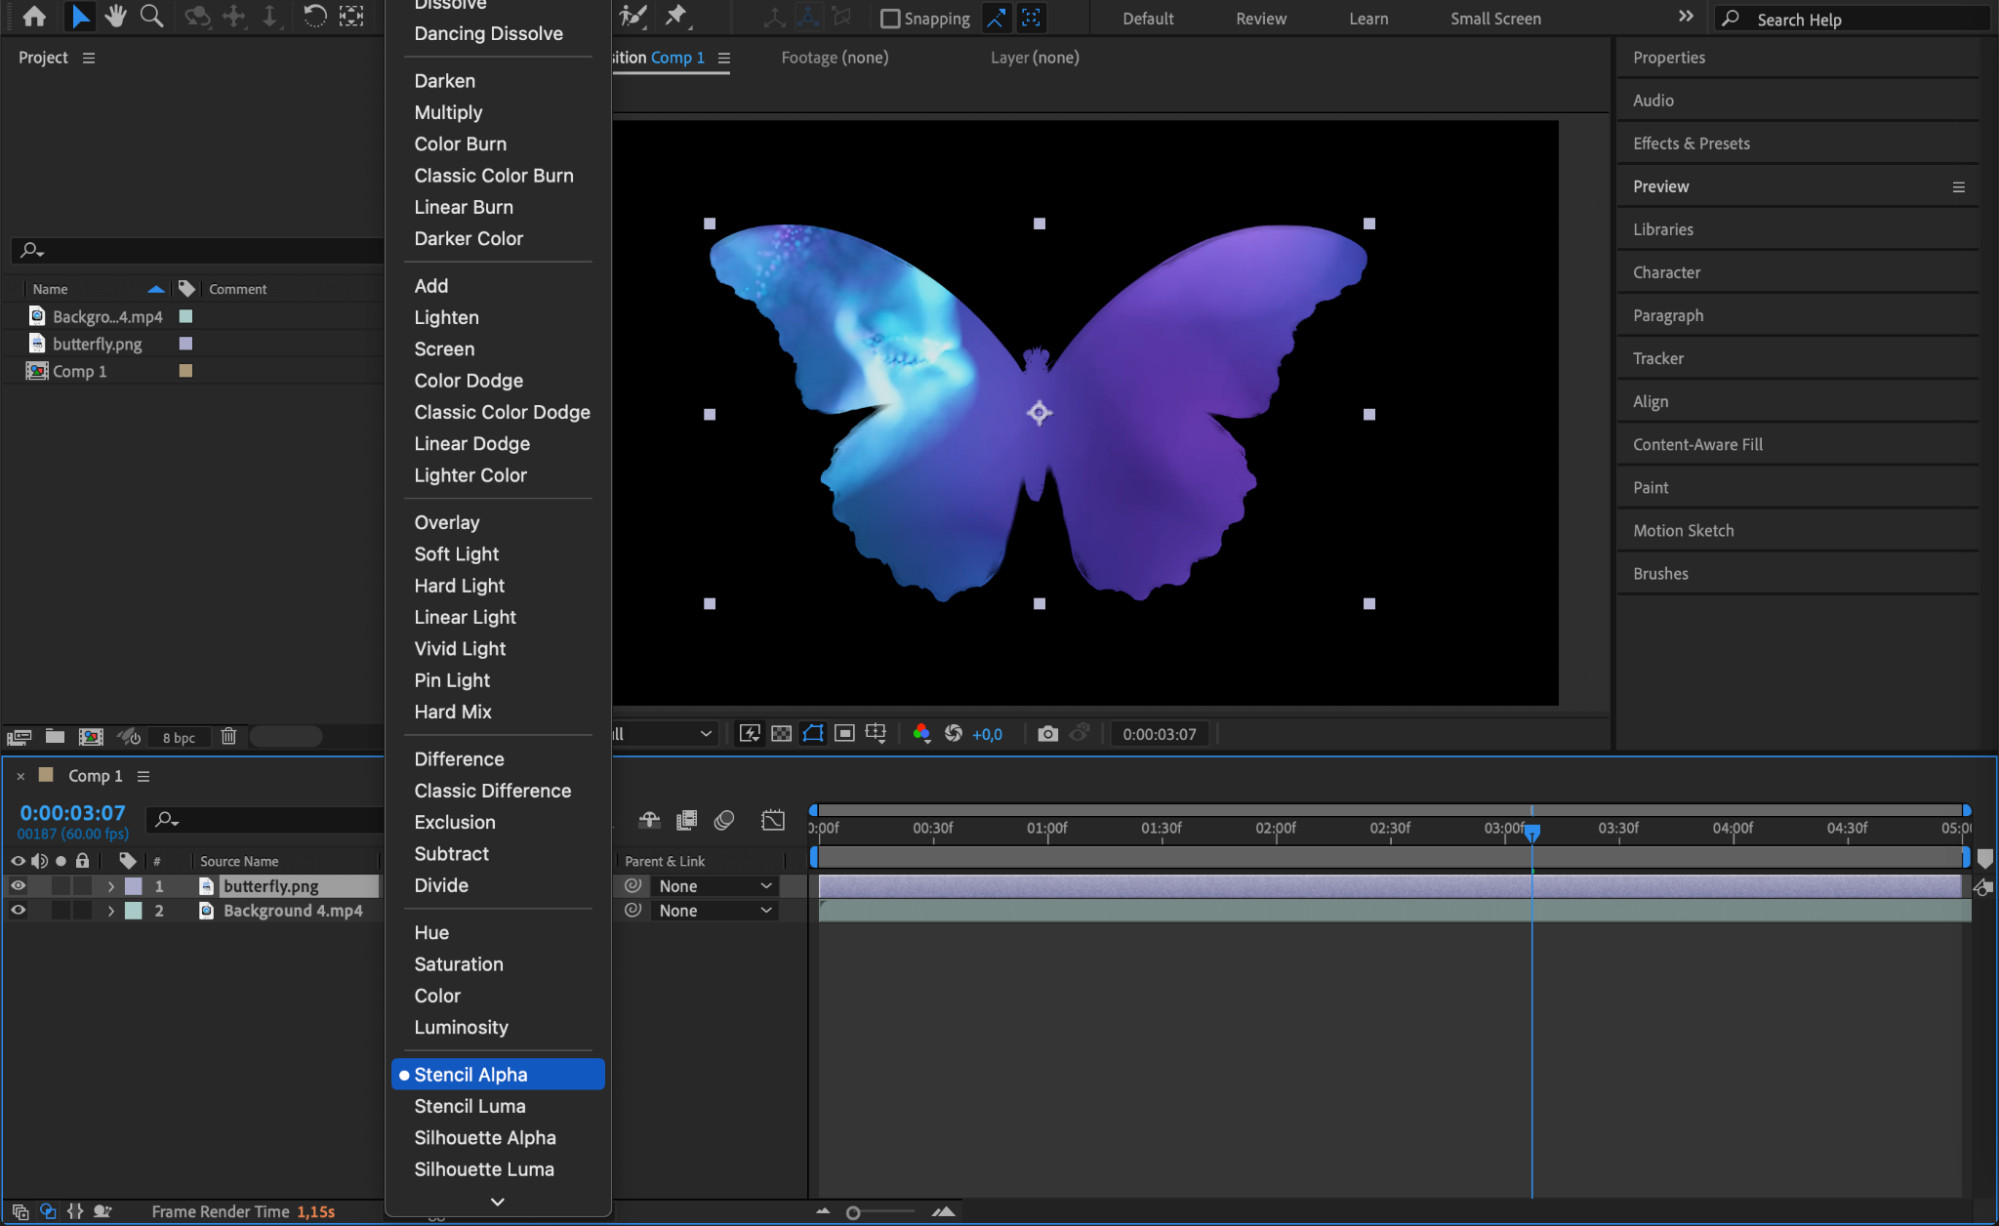Select the Hand tool in toolbar
Screen dimensions: 1999x1226
pos(116,17)
